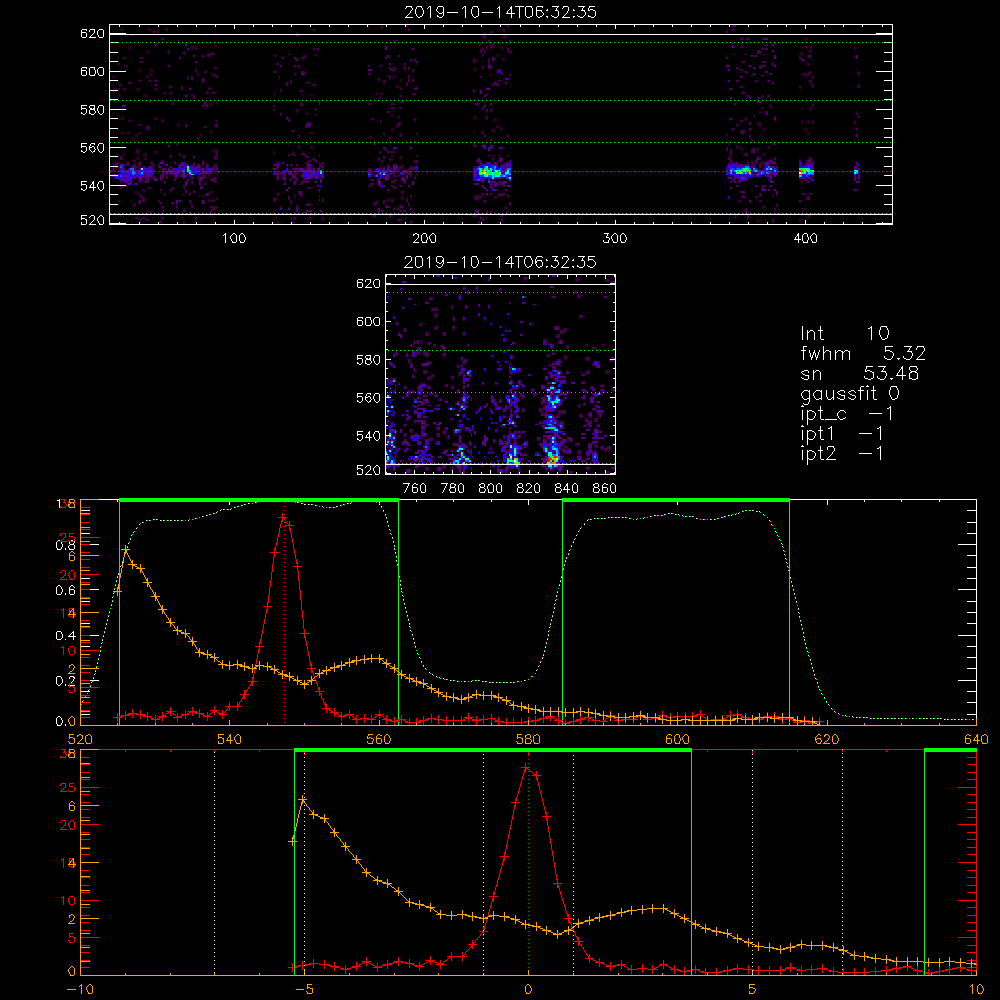
Task: Click x-axis label 760 of the small square image
Action: coord(415,489)
